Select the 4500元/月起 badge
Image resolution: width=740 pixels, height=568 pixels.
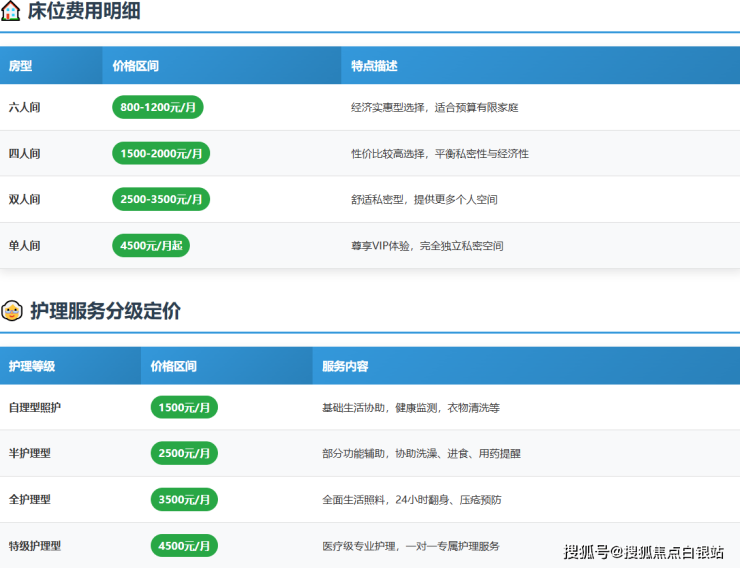coord(150,245)
